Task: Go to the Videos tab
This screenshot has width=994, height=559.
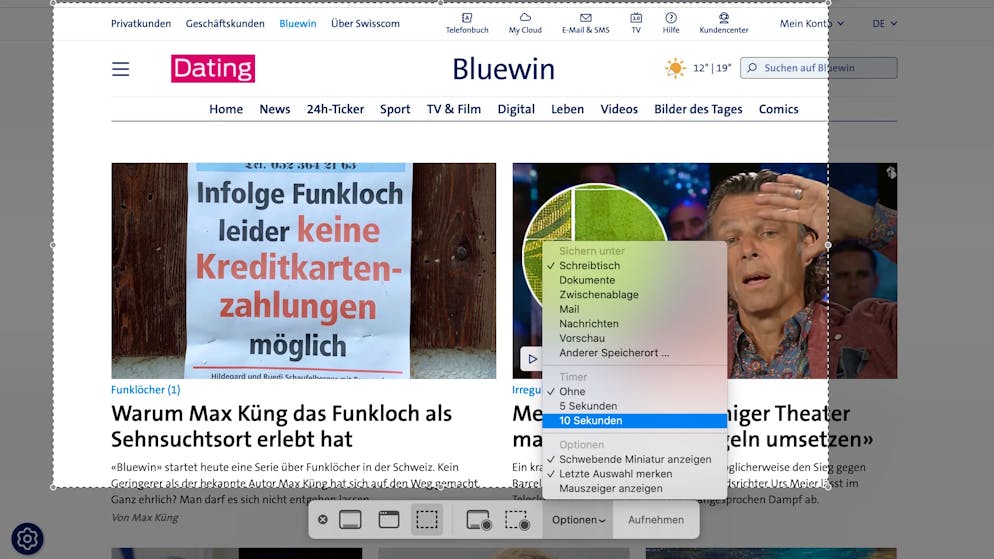Action: (619, 109)
